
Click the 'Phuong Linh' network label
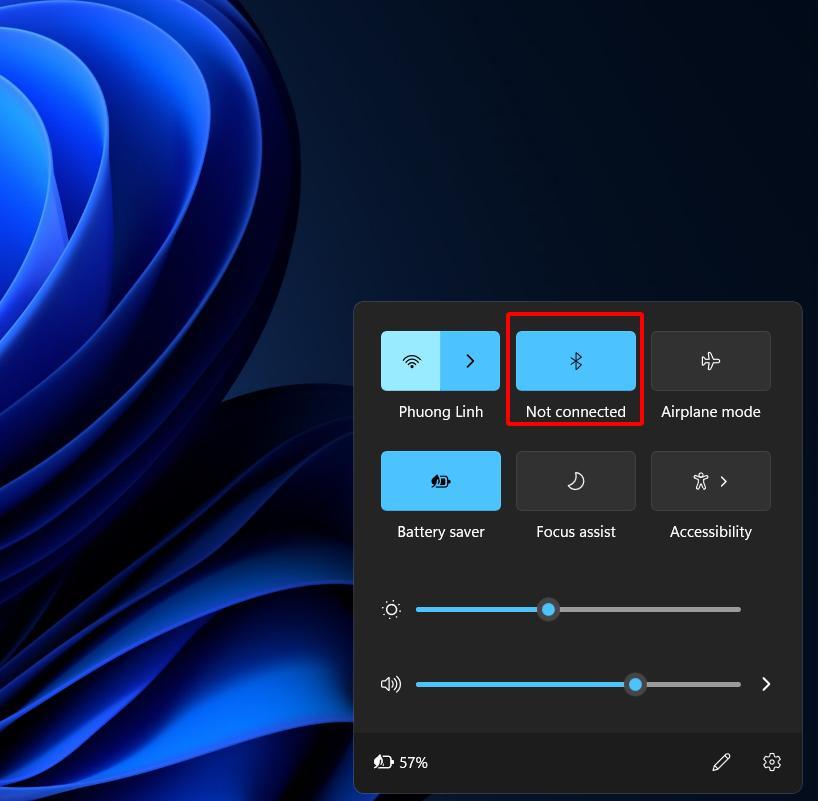[441, 412]
